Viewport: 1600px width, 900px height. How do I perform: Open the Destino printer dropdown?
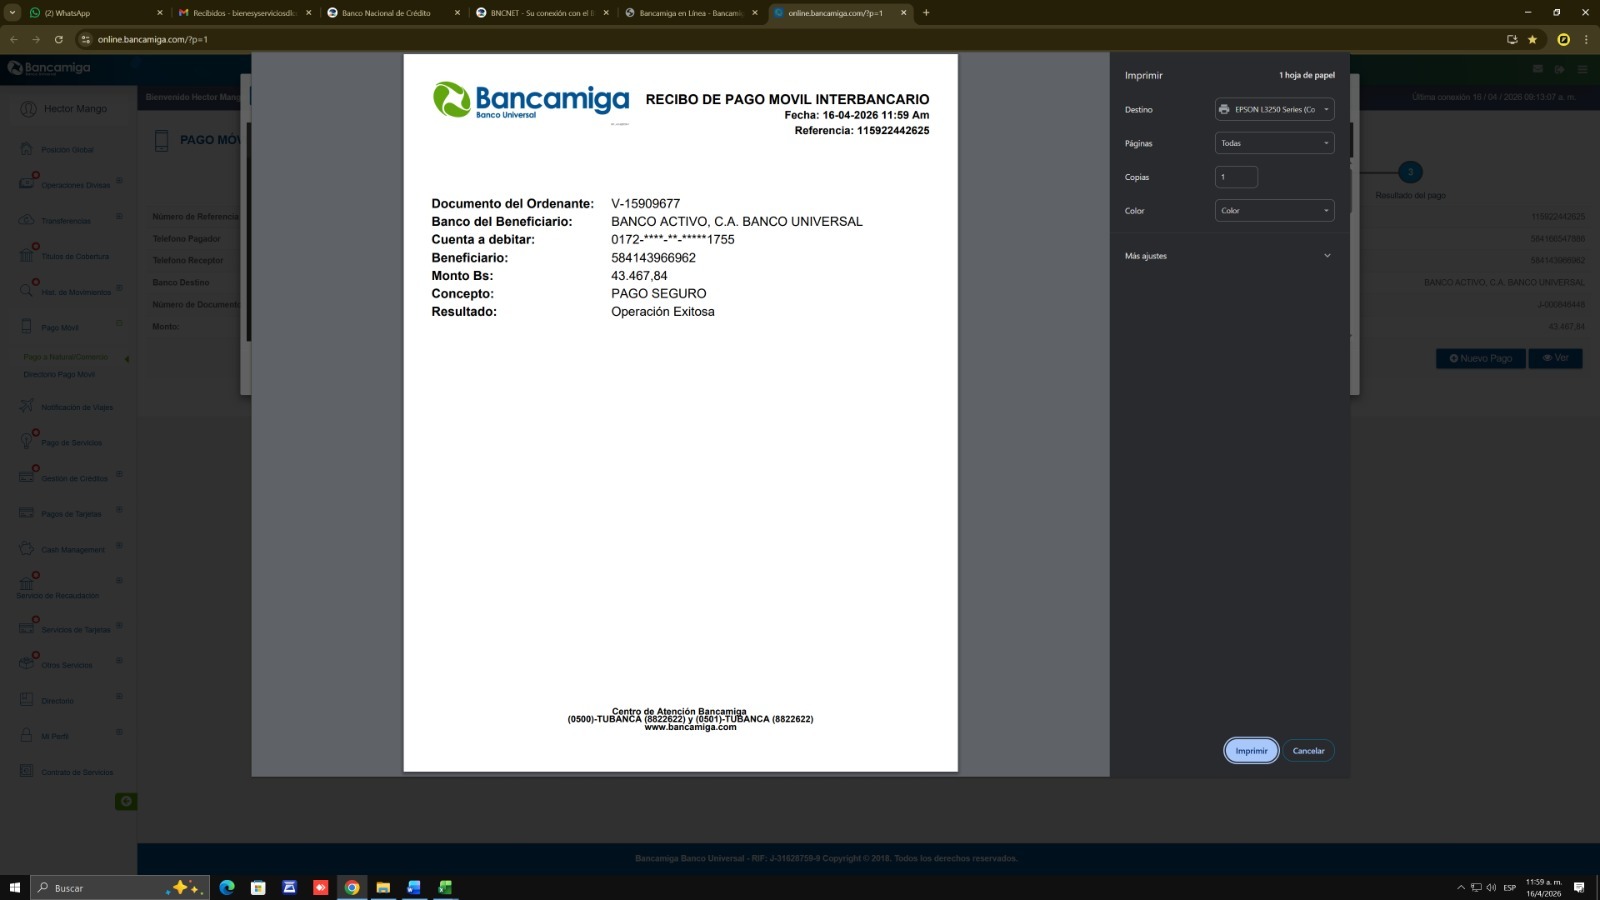click(x=1274, y=109)
